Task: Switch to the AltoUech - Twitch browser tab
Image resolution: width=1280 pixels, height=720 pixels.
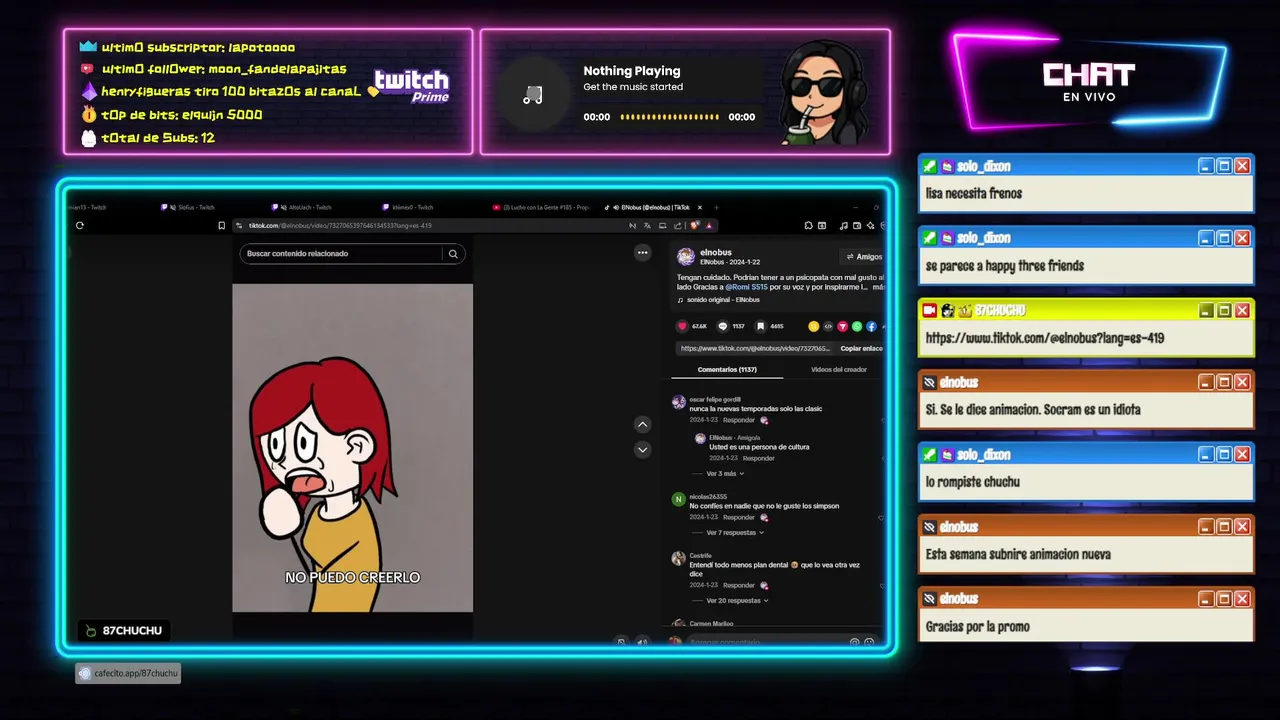Action: (x=301, y=207)
